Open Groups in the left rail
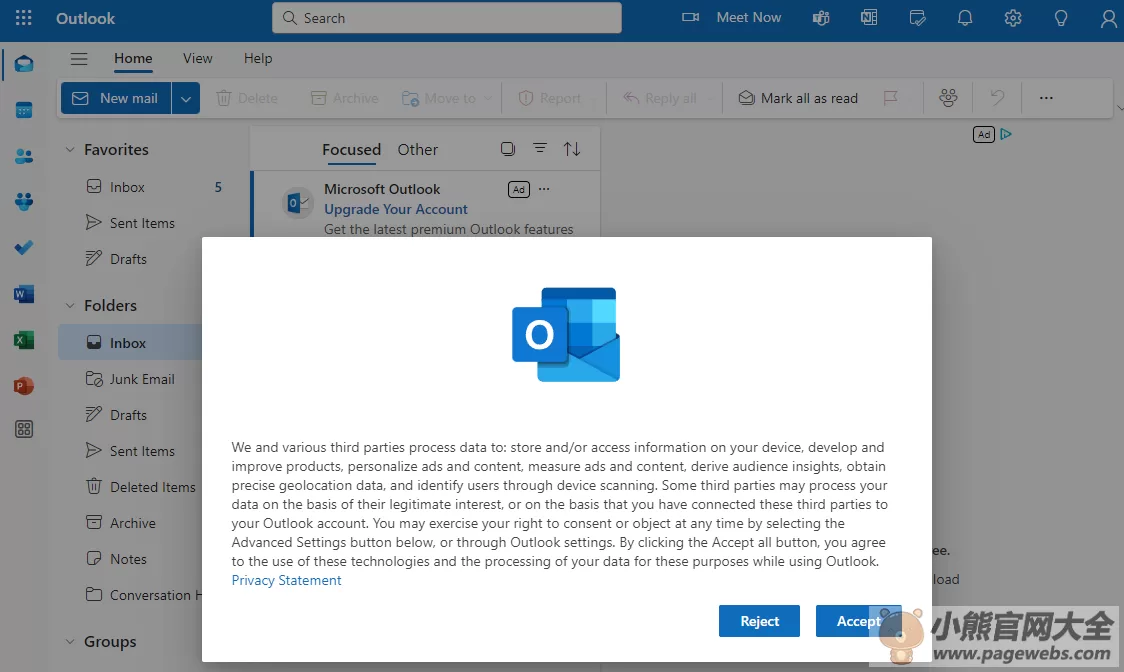Image resolution: width=1124 pixels, height=672 pixels. (x=24, y=202)
